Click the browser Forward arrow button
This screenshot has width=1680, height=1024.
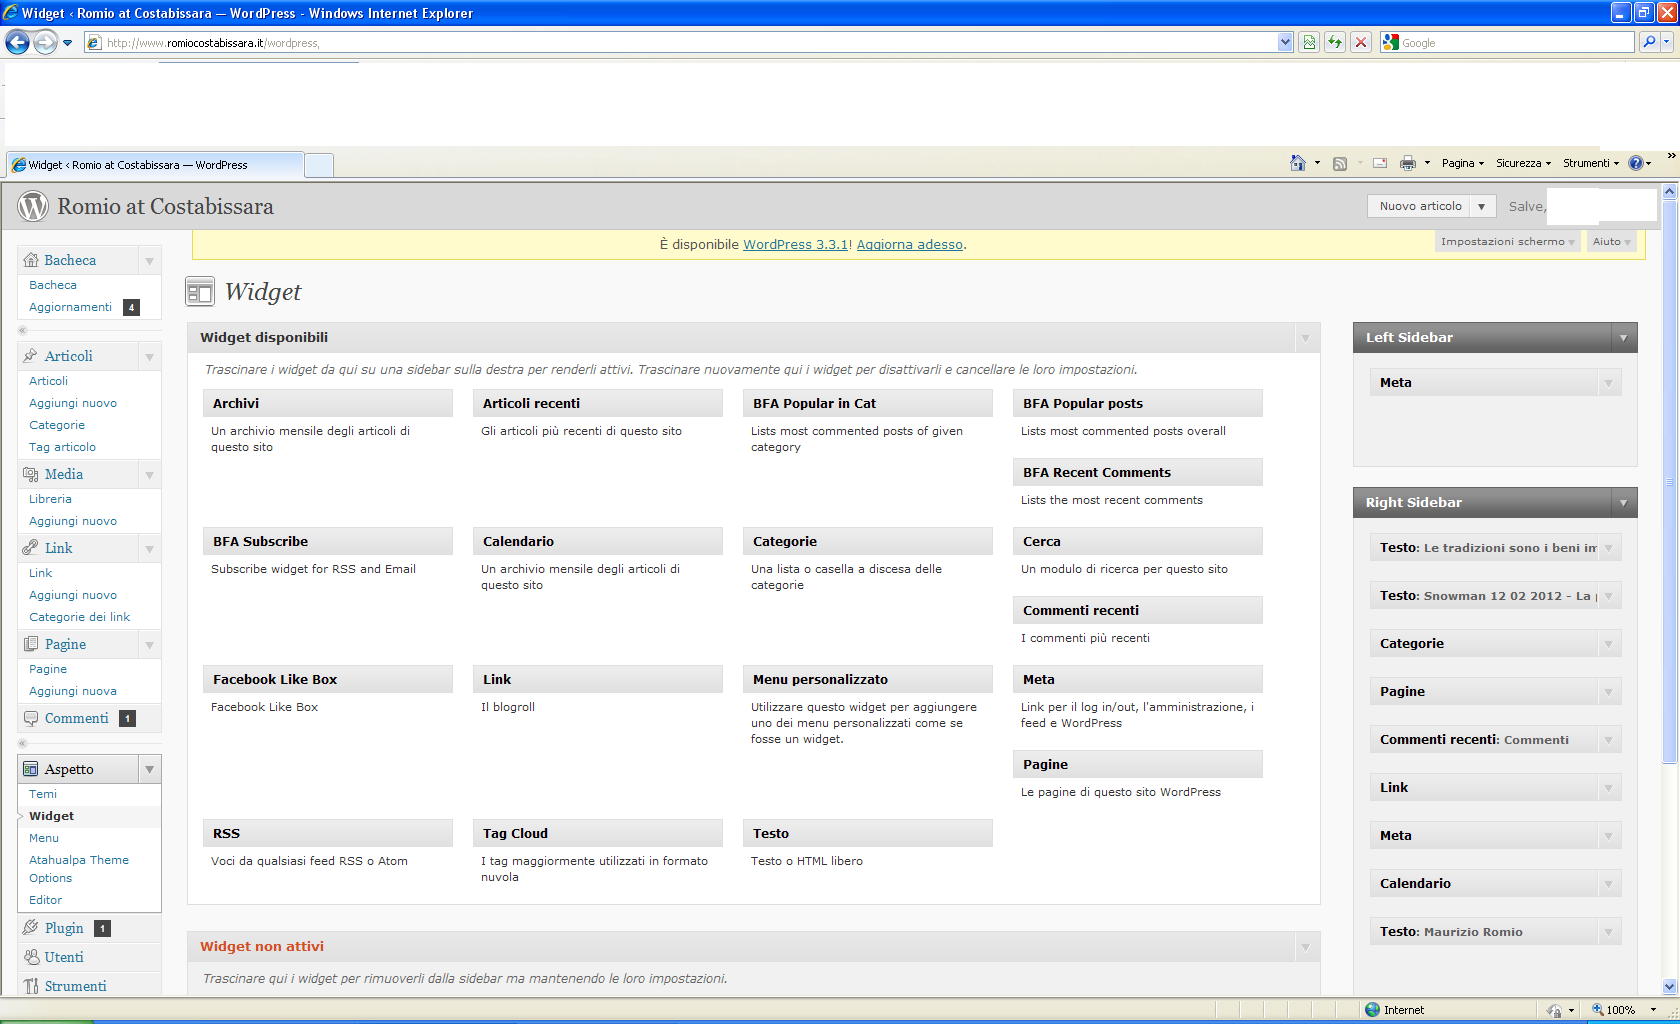pos(45,42)
